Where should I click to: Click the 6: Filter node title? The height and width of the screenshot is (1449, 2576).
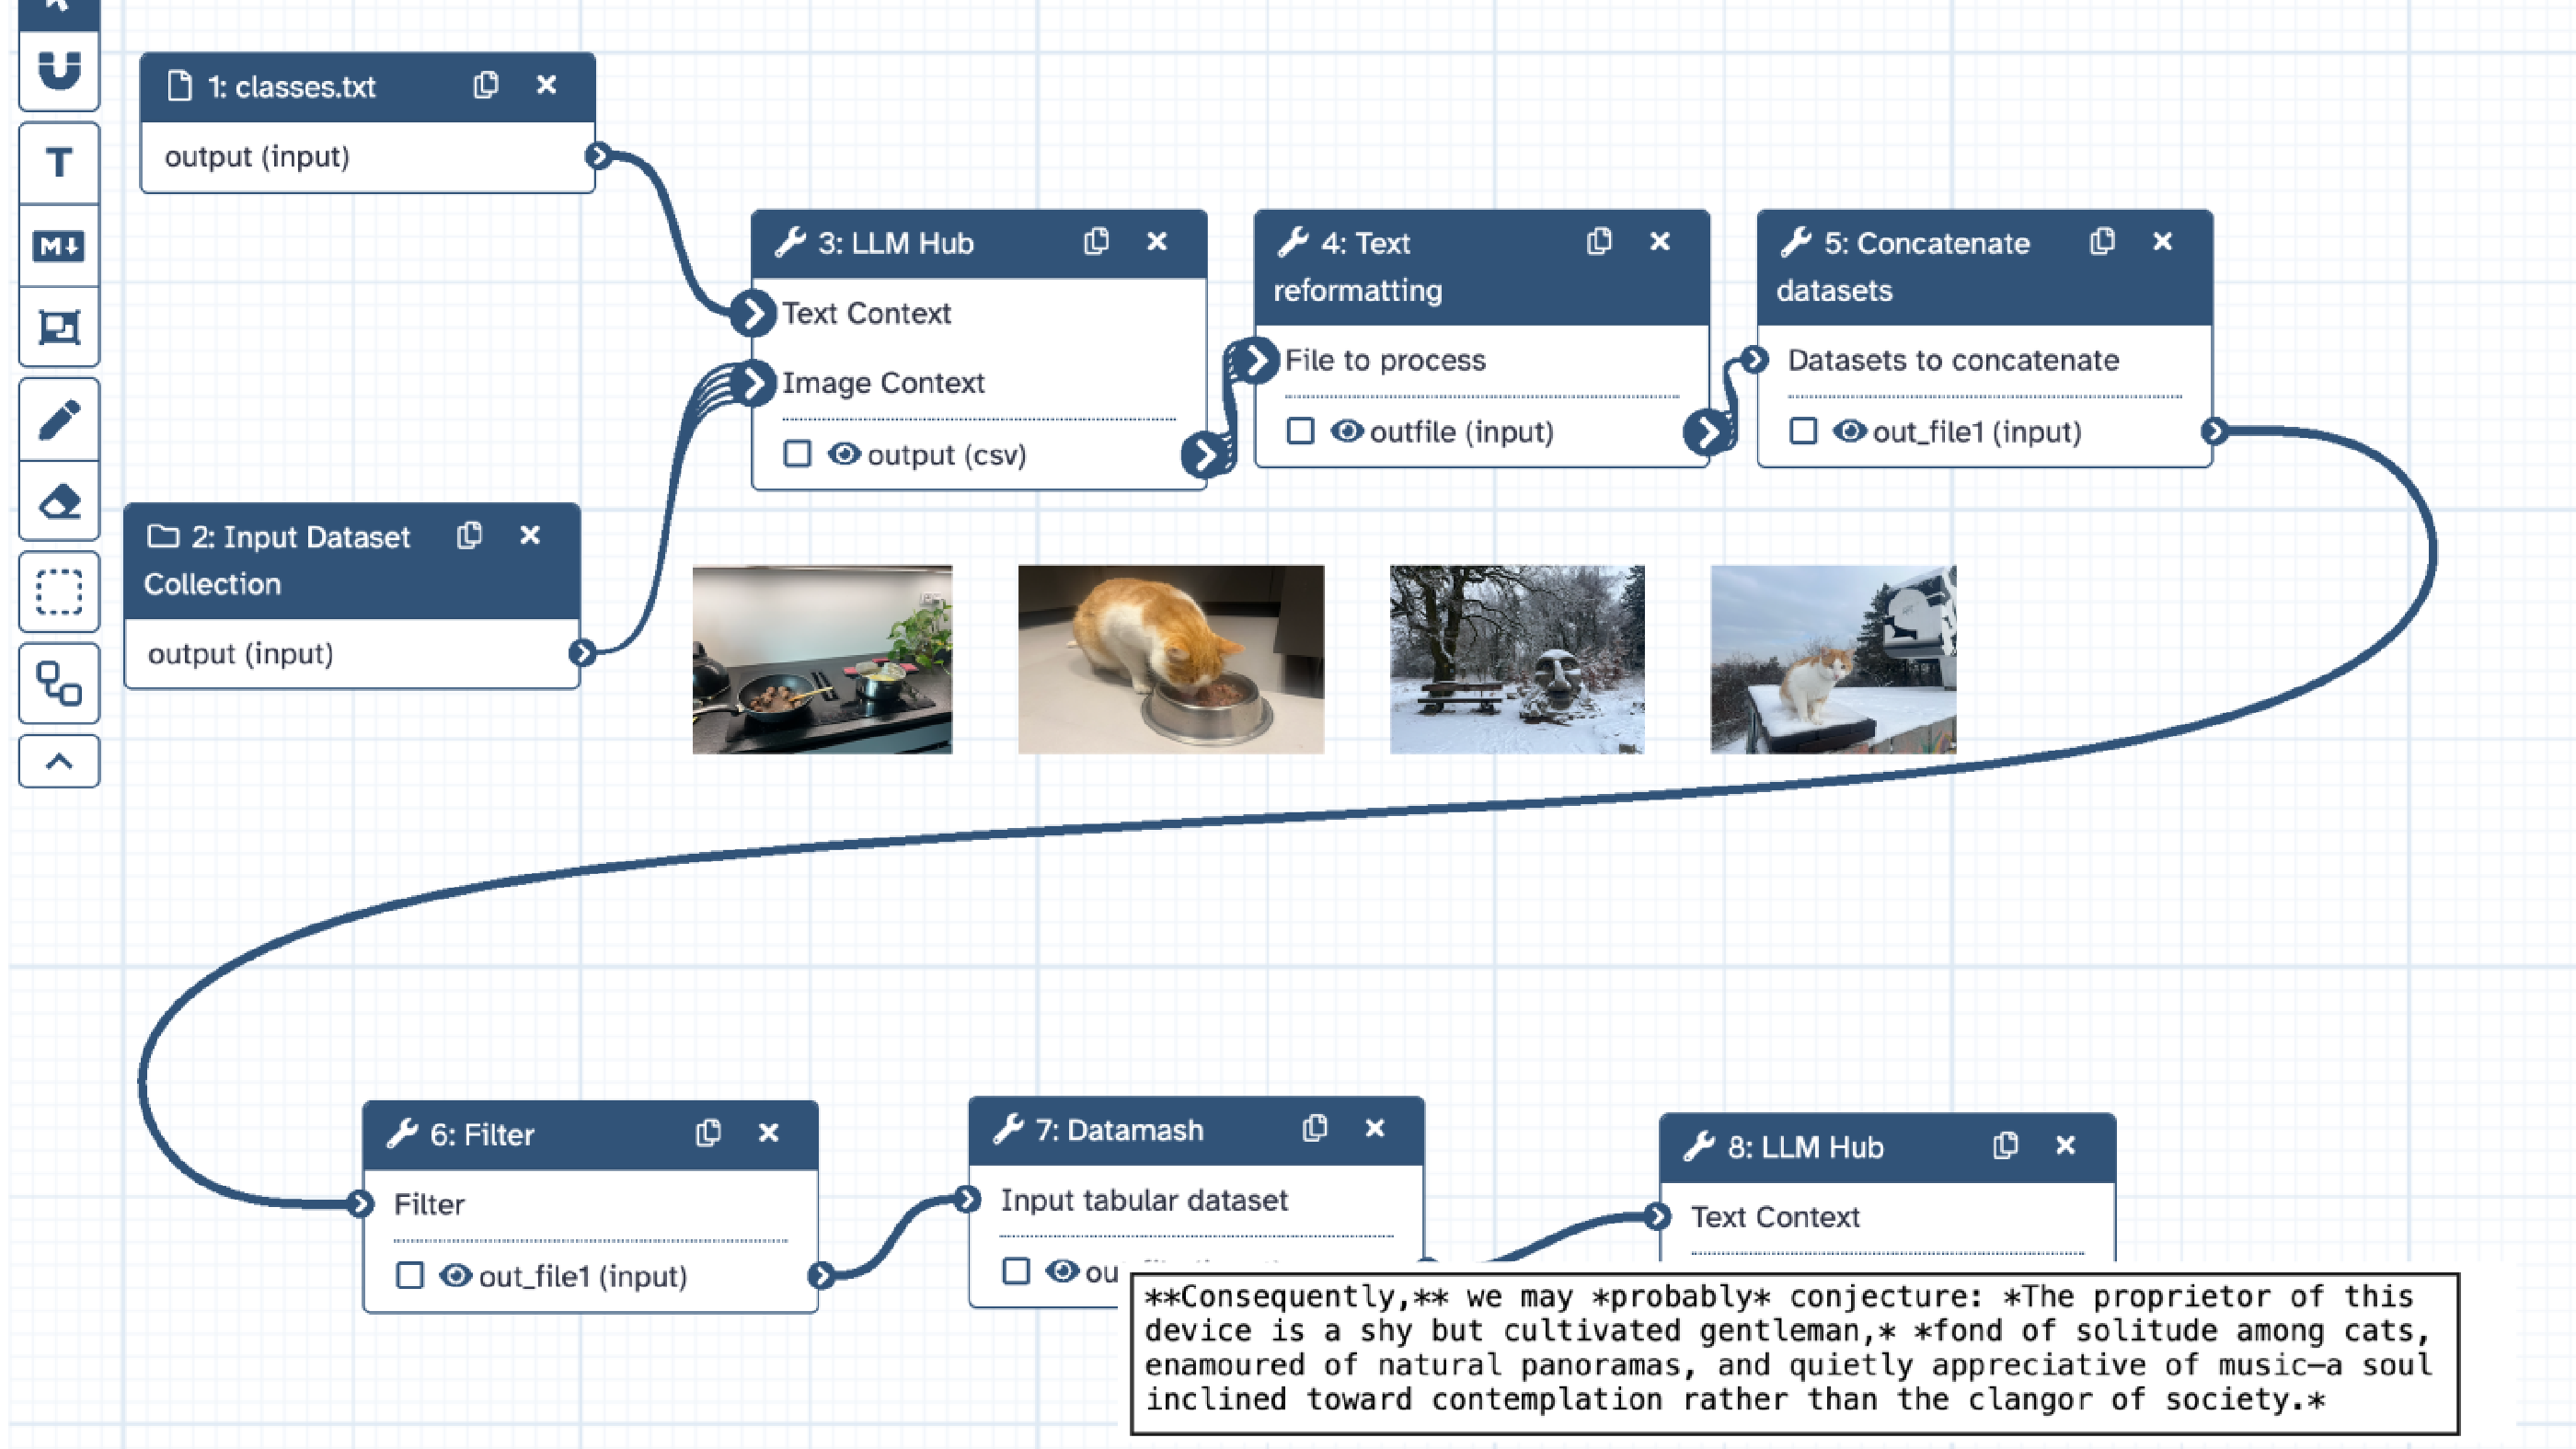(x=482, y=1135)
